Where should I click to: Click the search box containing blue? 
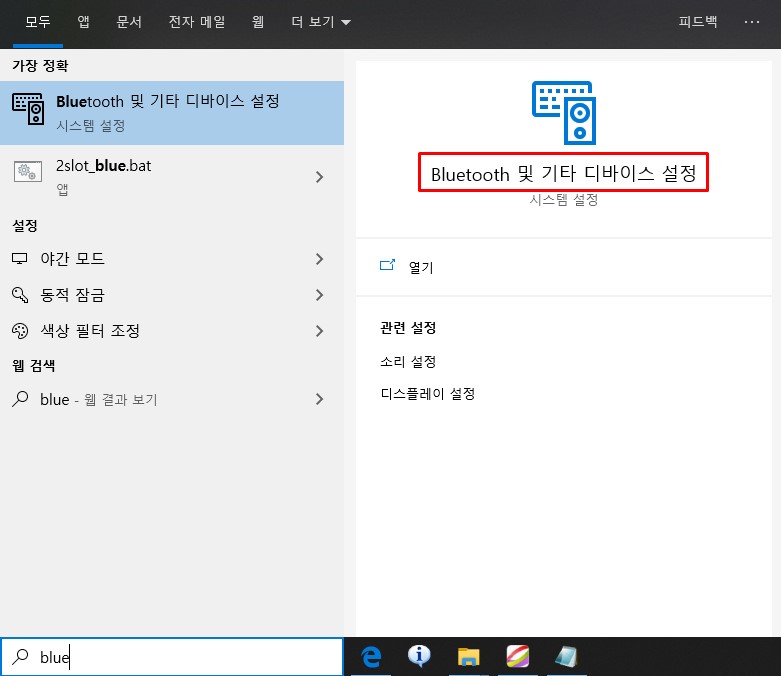pyautogui.click(x=172, y=657)
